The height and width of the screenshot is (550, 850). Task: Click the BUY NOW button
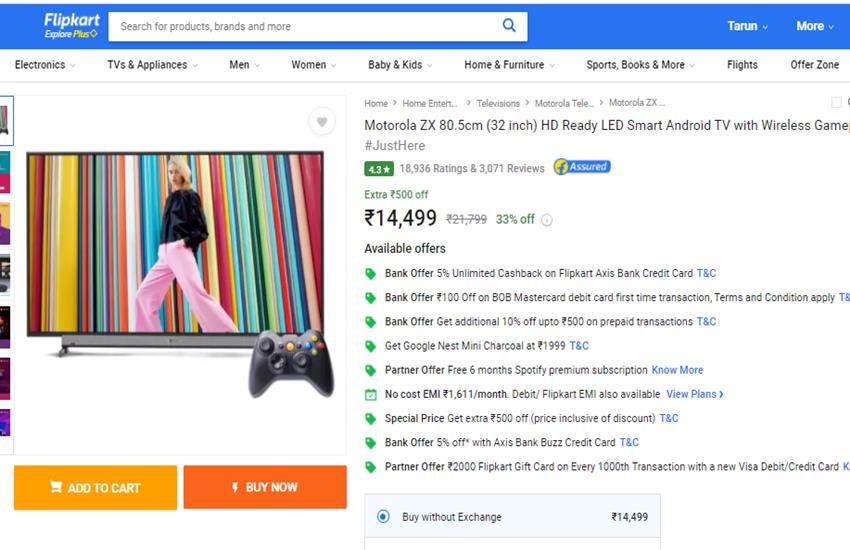tap(265, 487)
